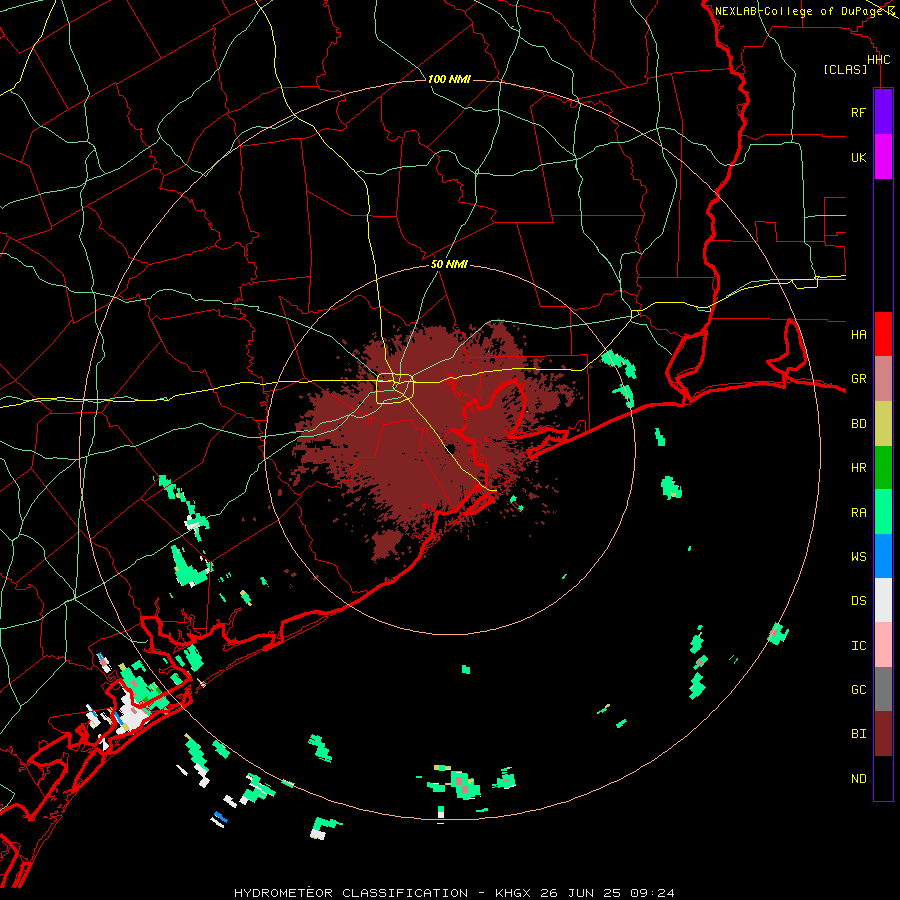The image size is (900, 900).
Task: Click the HA legend label text
Action: point(858,334)
